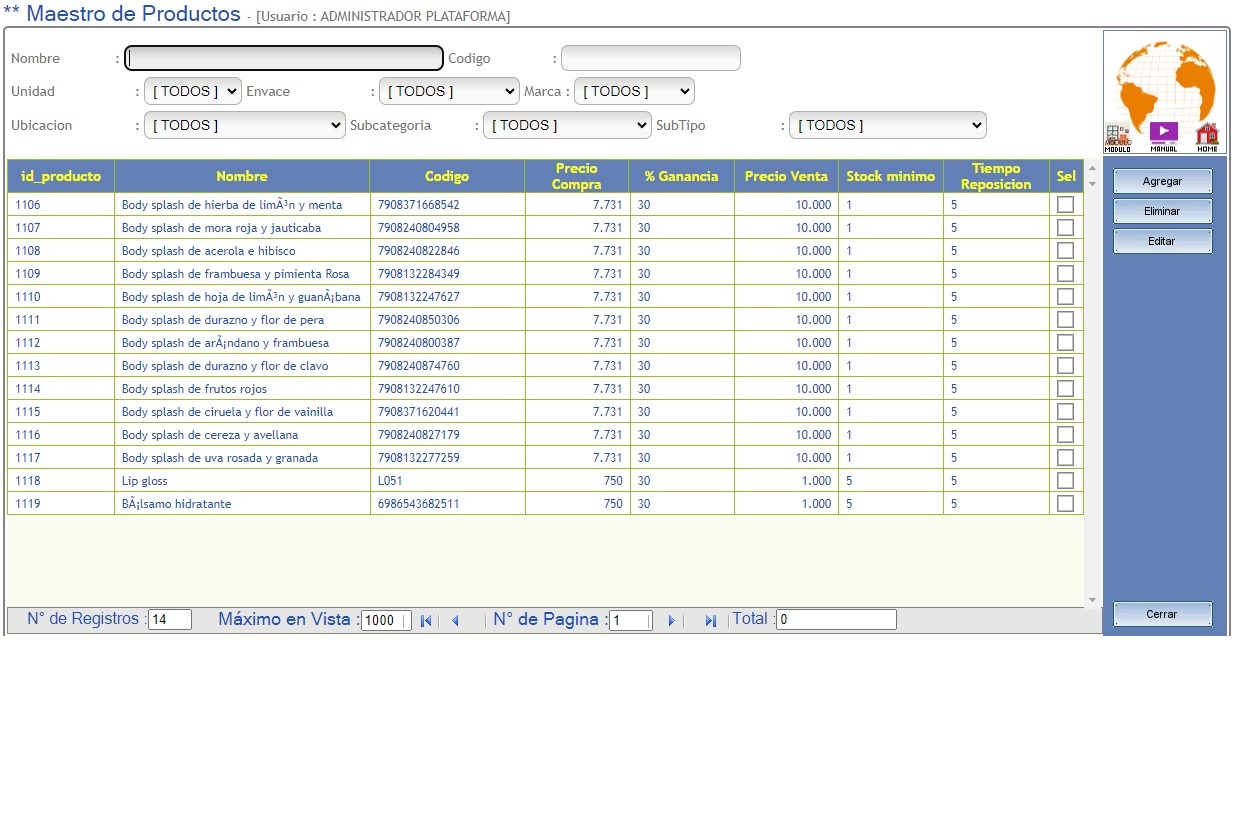
Task: Go to next page arrow
Action: (x=672, y=621)
